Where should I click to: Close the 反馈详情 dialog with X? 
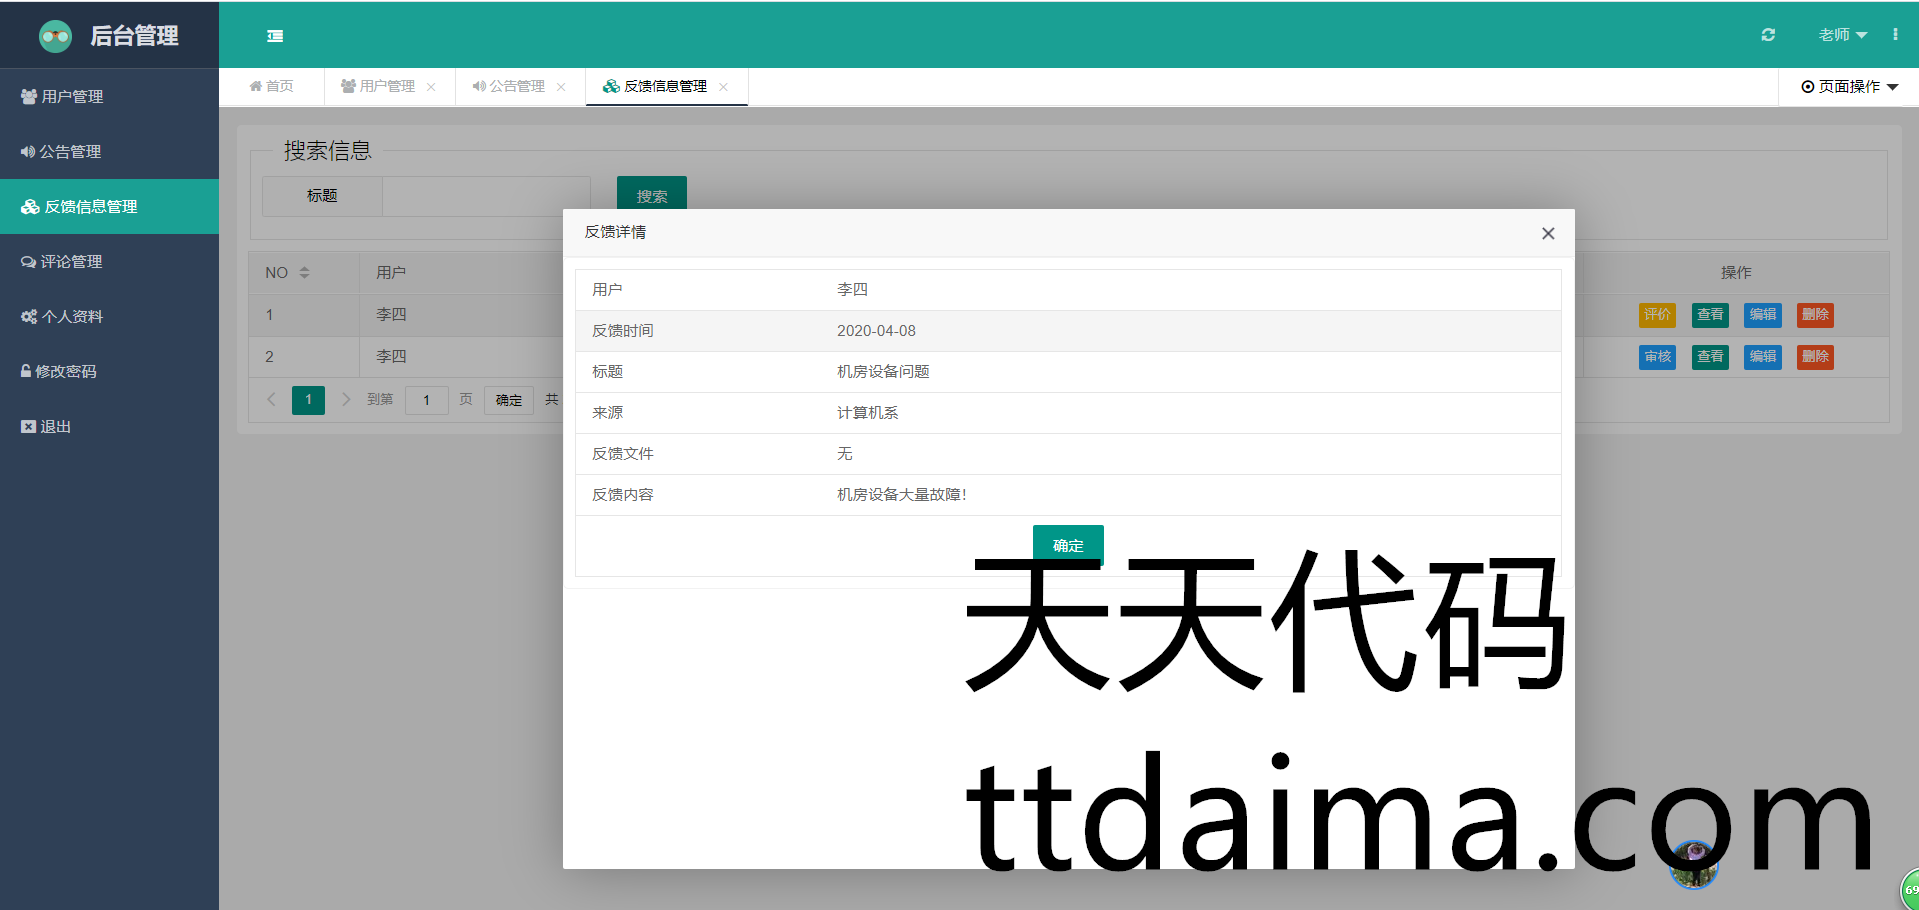tap(1548, 233)
